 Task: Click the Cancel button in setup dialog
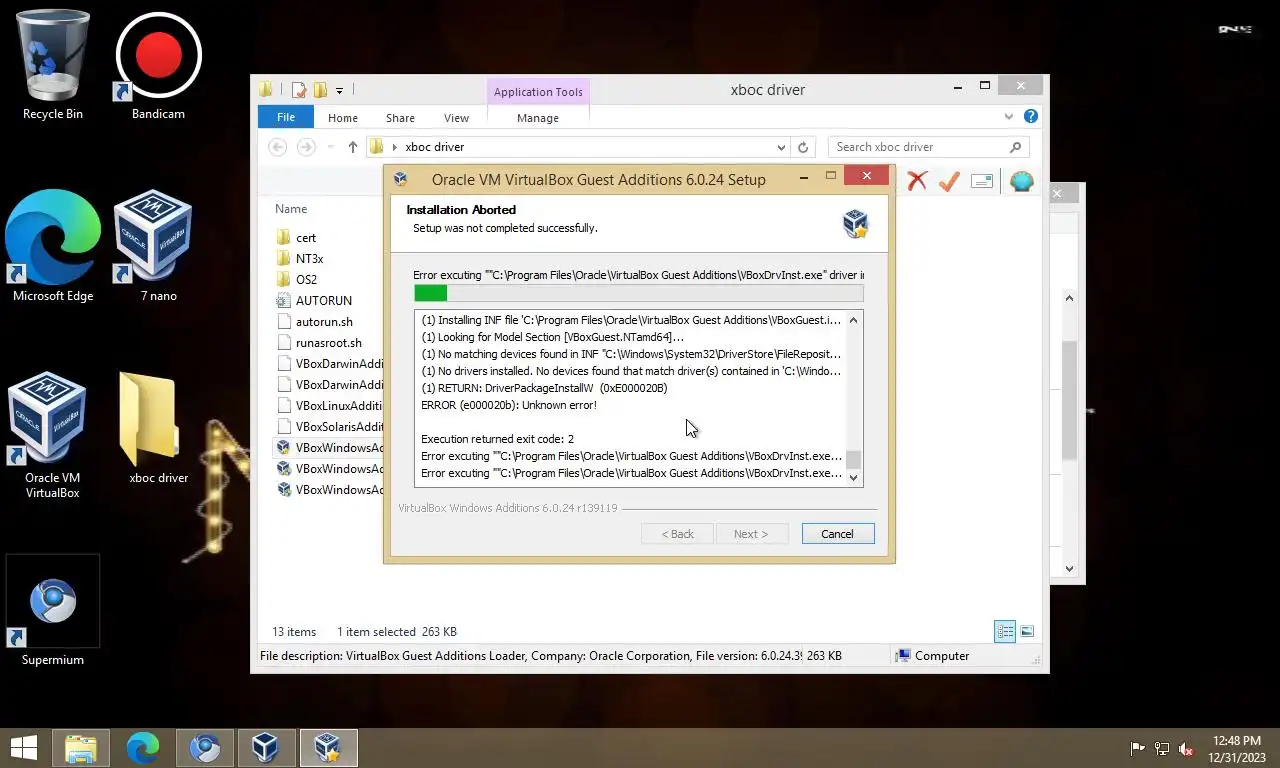(838, 534)
